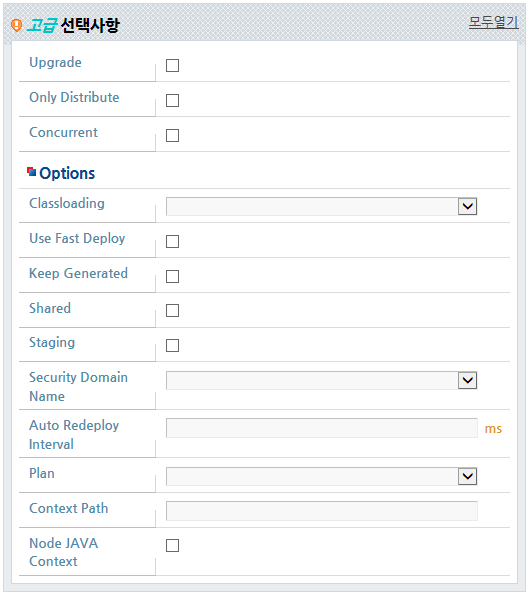Click the Use Fast Deploy label
The height and width of the screenshot is (595, 529).
[x=77, y=239]
